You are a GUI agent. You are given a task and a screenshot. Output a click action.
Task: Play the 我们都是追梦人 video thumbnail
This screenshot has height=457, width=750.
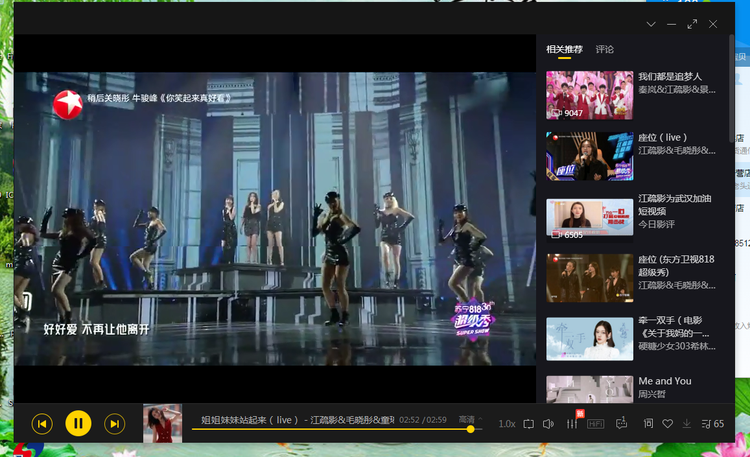pos(590,95)
